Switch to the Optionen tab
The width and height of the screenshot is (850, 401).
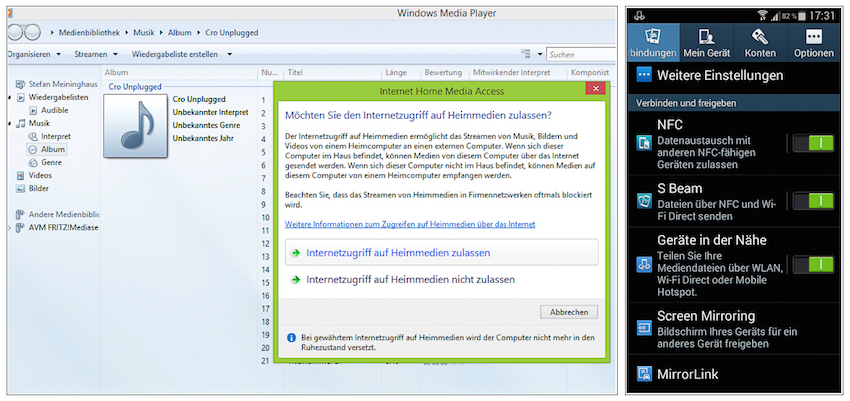(x=813, y=43)
